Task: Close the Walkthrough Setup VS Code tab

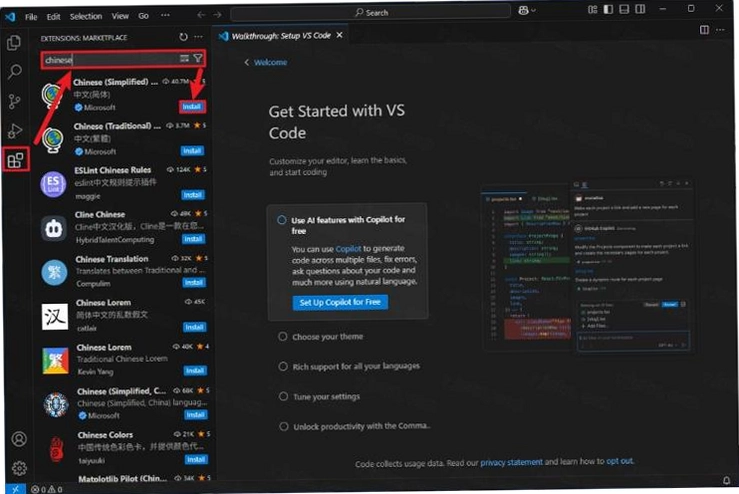Action: point(339,35)
